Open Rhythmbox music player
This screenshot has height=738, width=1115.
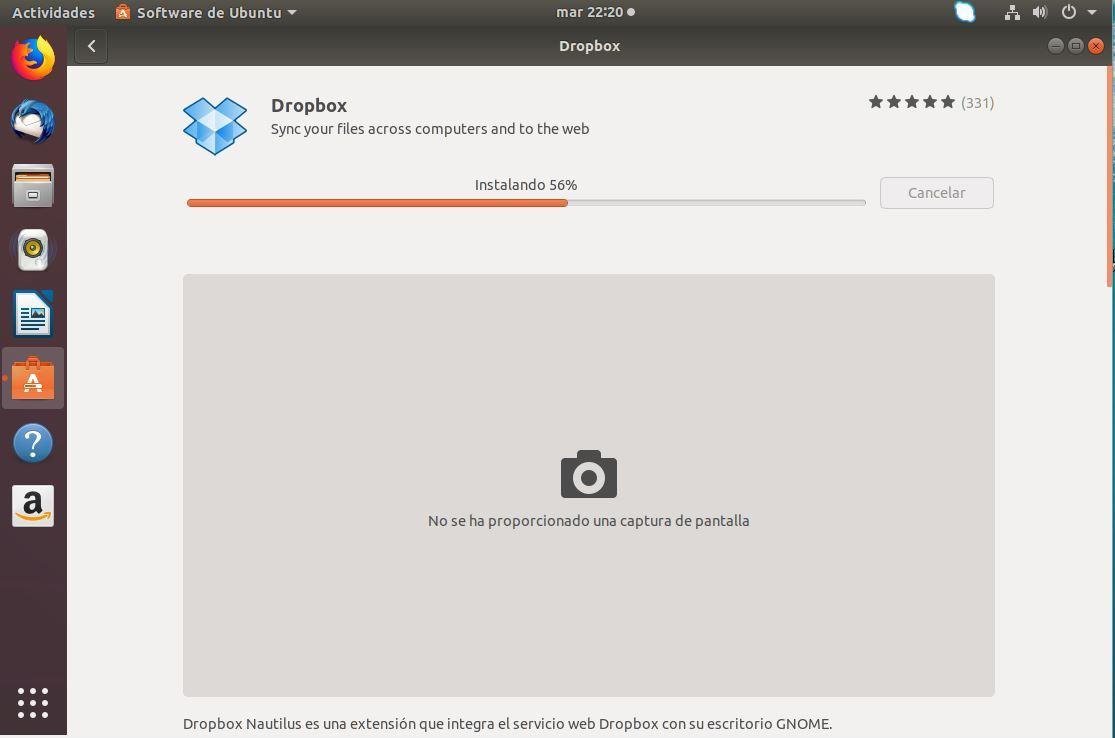coord(33,249)
